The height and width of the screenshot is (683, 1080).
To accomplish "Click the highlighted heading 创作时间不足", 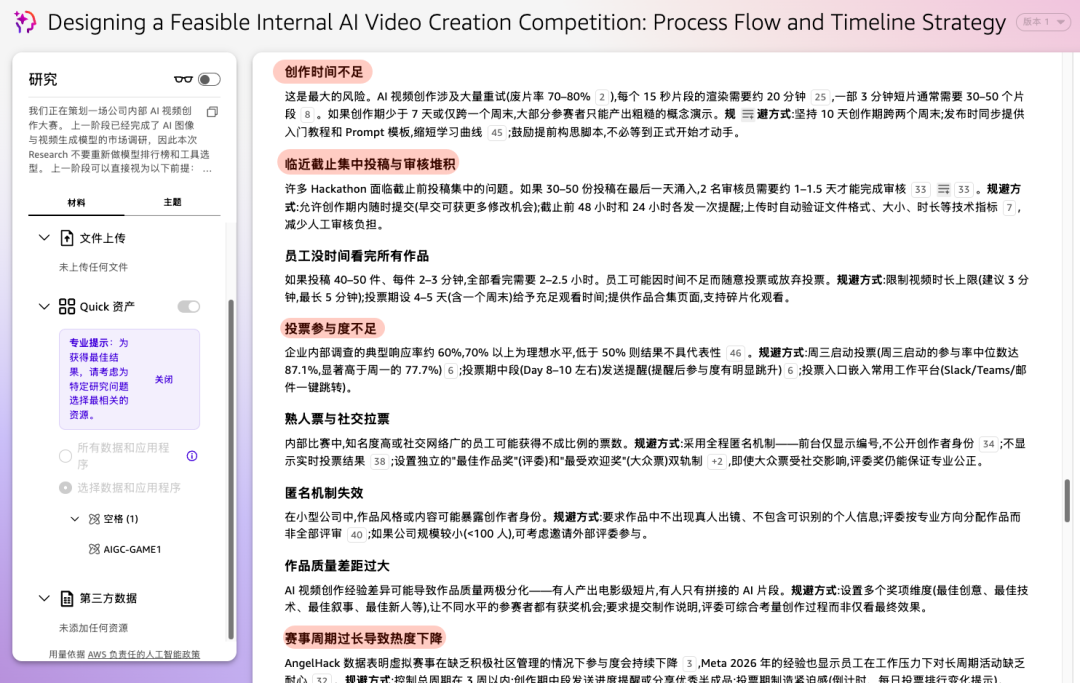I will coord(324,72).
